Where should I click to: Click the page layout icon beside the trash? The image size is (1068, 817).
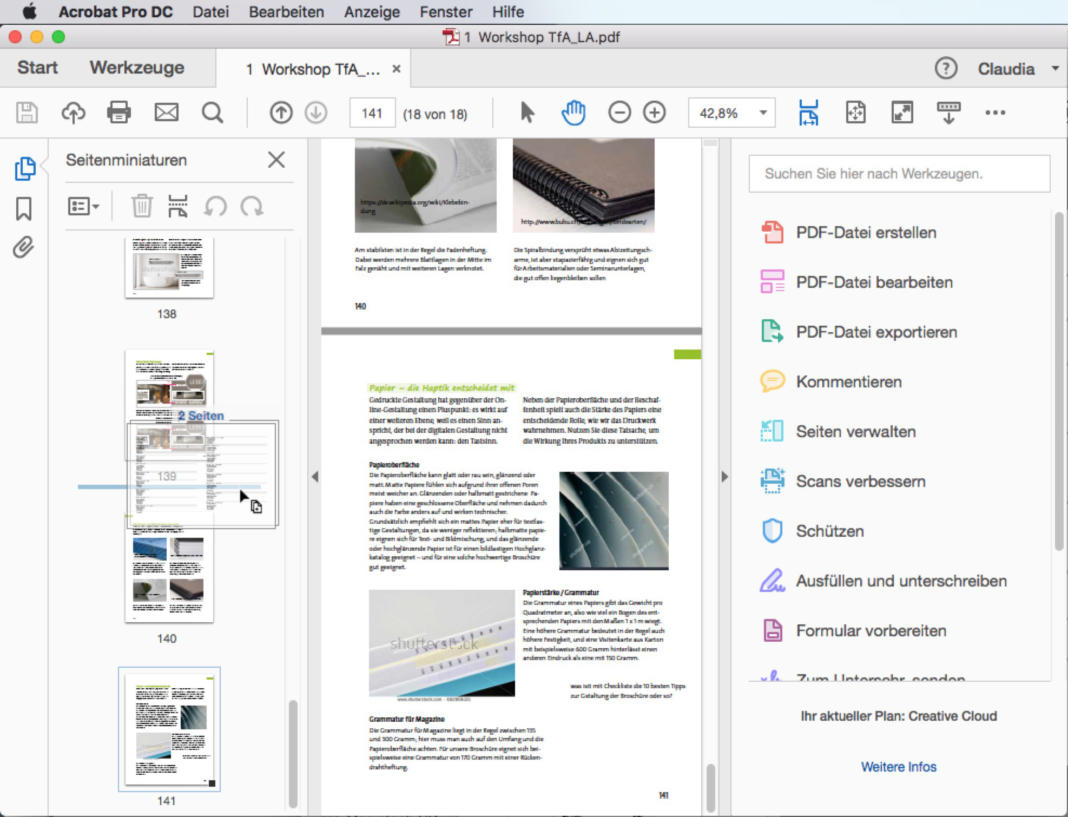178,205
